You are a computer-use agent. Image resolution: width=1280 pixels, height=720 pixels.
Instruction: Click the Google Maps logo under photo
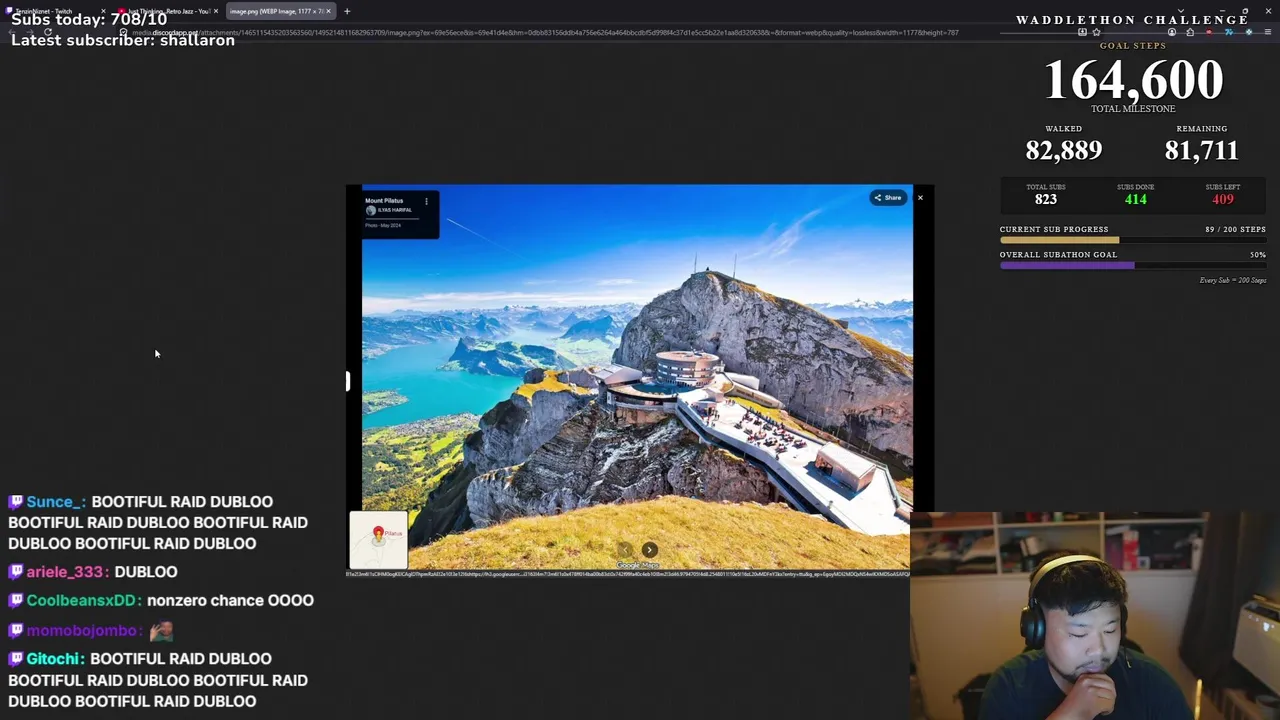(x=637, y=565)
